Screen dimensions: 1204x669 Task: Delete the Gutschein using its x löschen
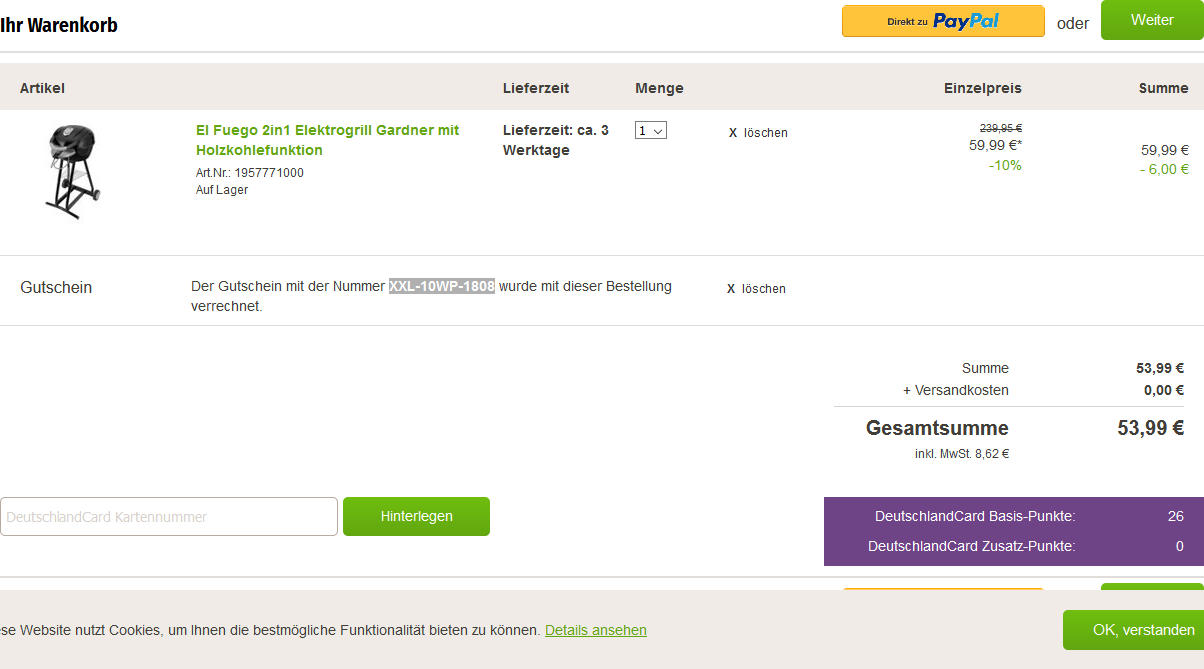pyautogui.click(x=756, y=289)
